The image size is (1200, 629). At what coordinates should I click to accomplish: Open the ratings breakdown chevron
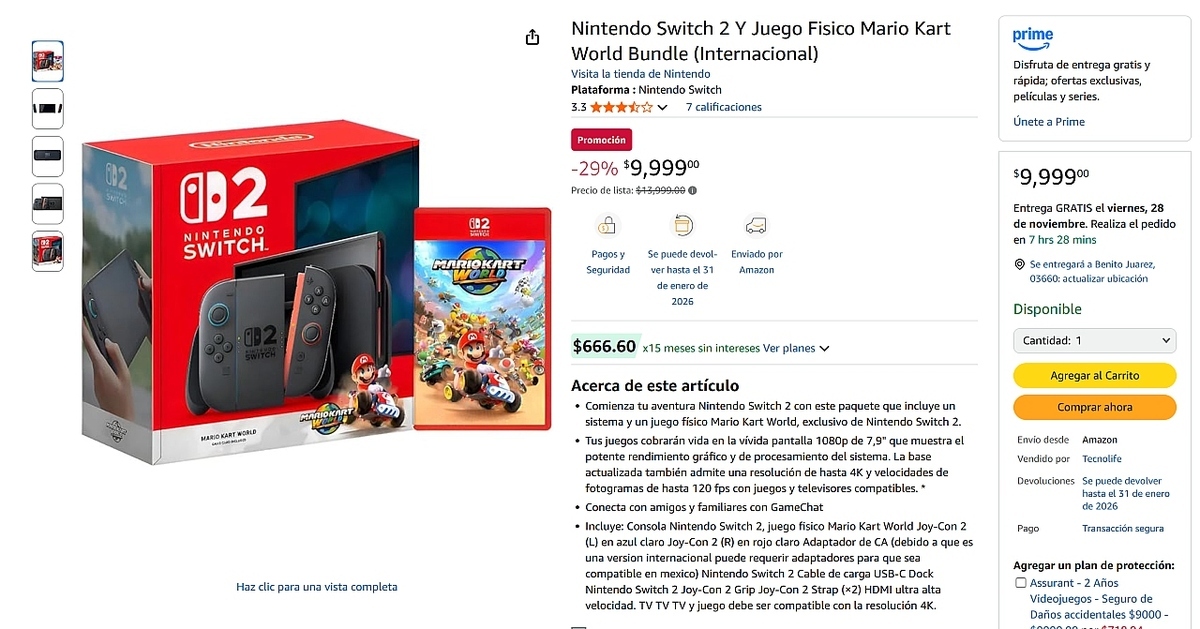(x=662, y=106)
